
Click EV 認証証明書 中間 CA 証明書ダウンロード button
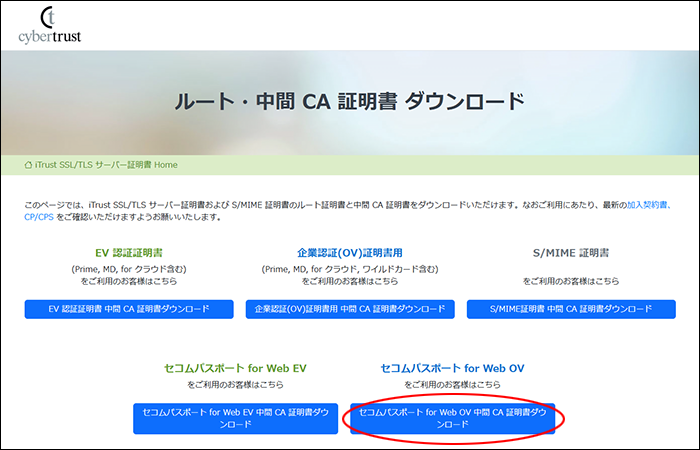[x=129, y=309]
